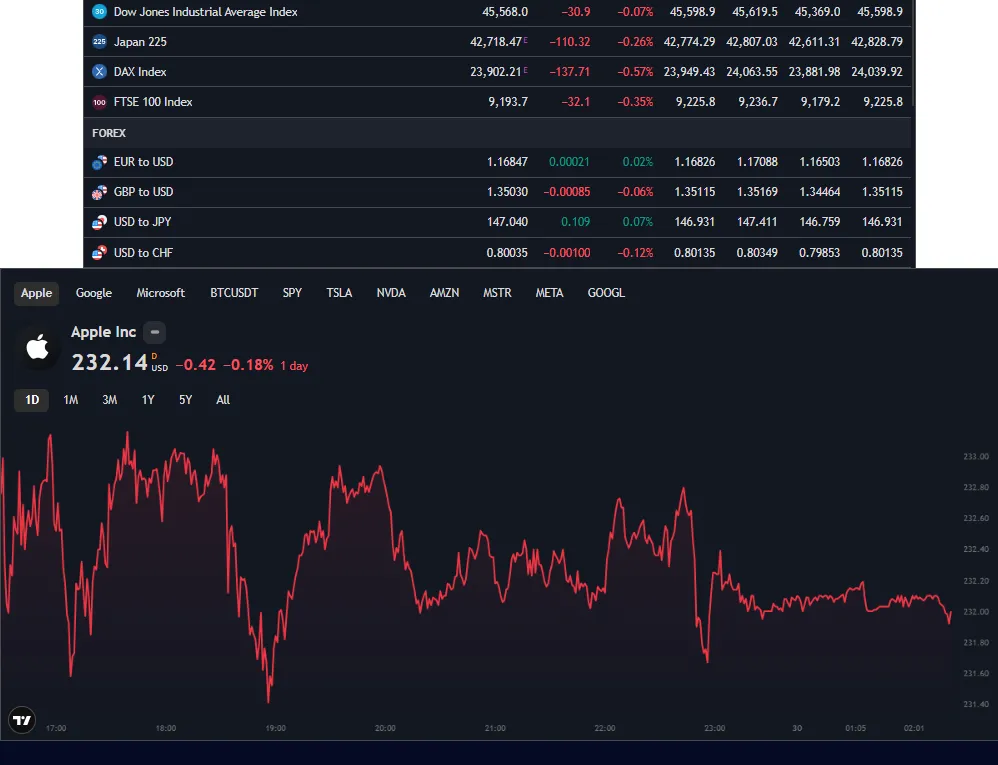This screenshot has width=998, height=765.
Task: Switch chart range to 1M
Action: point(71,400)
